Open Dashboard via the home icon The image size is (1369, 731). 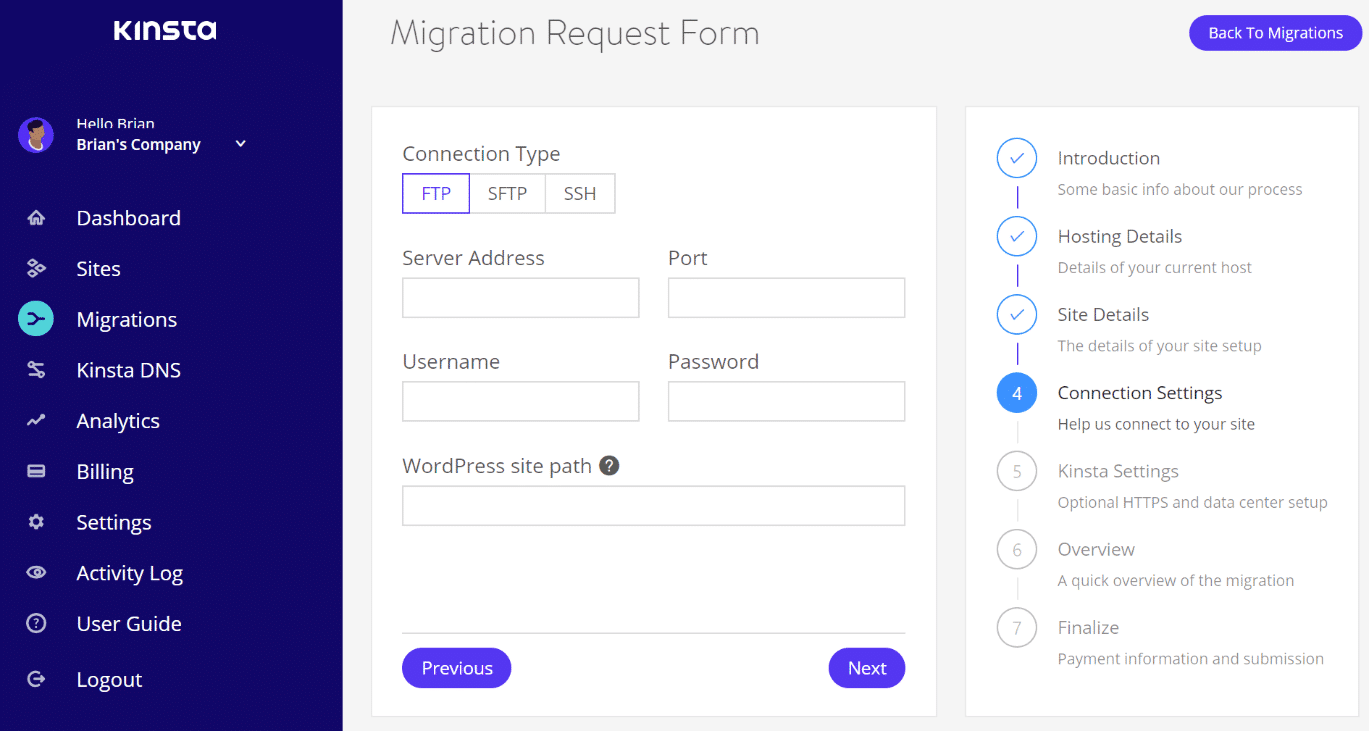pos(36,218)
